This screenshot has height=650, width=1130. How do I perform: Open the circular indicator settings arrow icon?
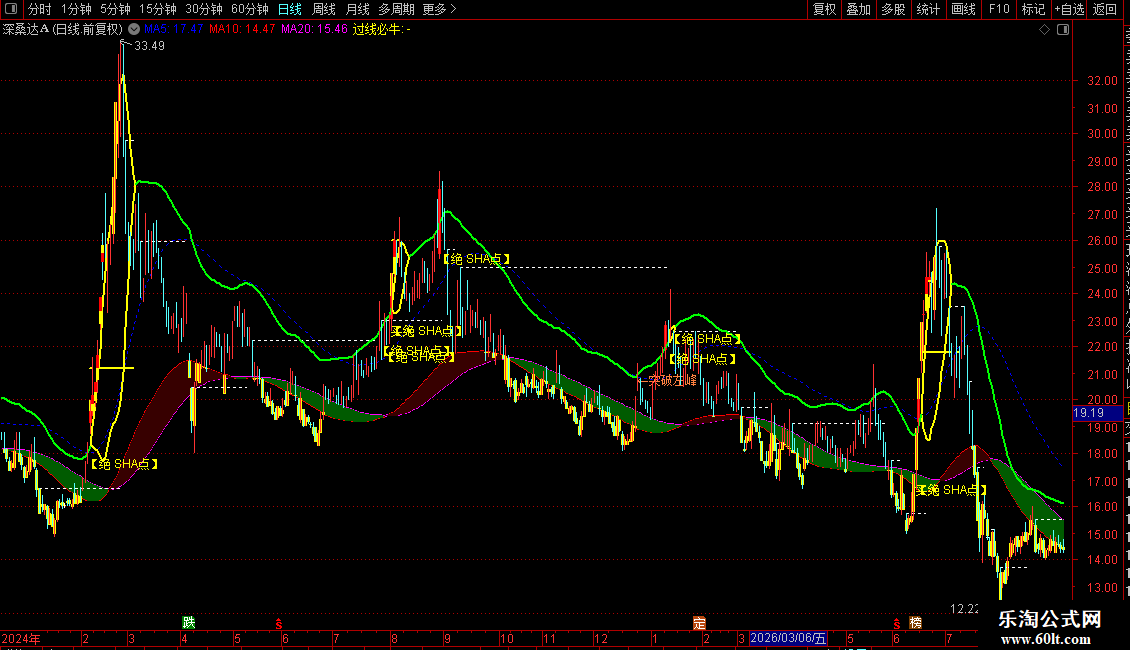(x=134, y=30)
